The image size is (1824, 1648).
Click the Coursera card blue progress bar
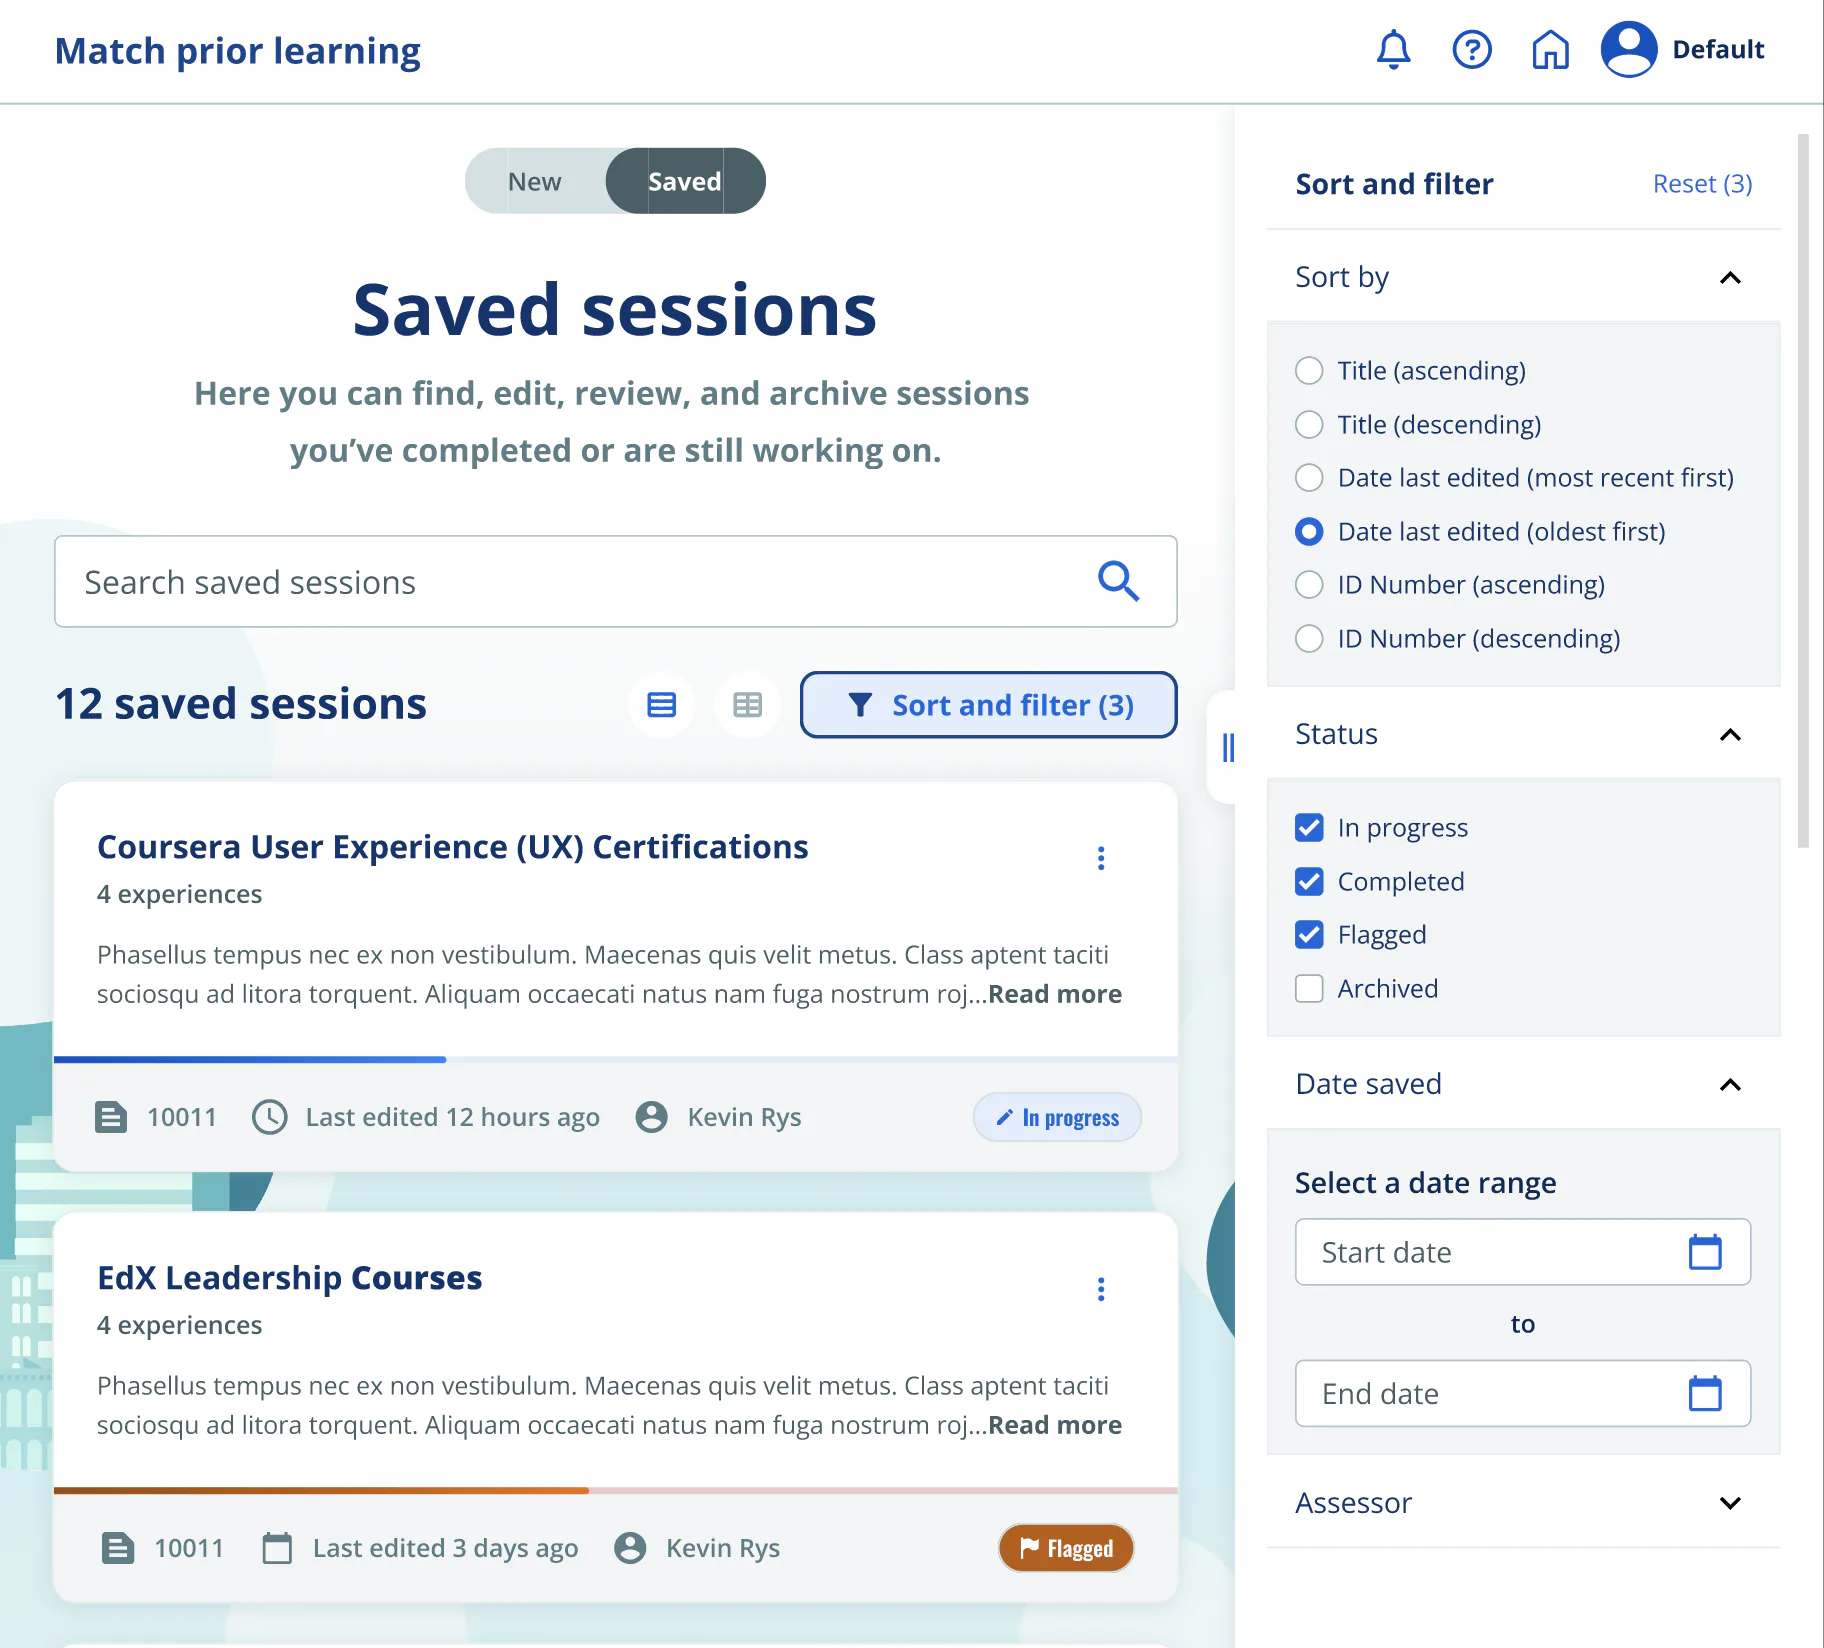click(250, 1059)
